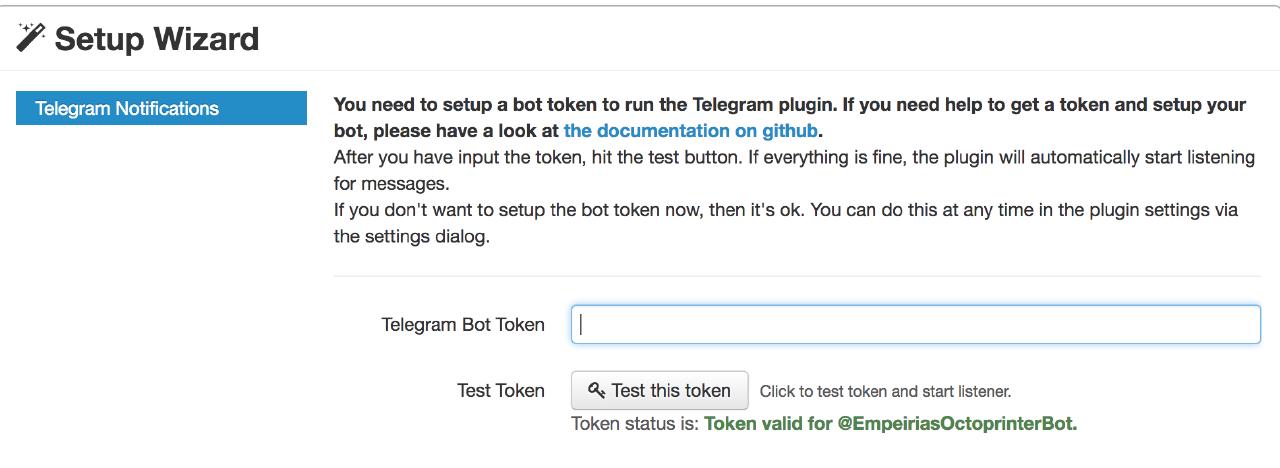Focus the Telegram Bot Token input field
1280x468 pixels.
click(915, 325)
